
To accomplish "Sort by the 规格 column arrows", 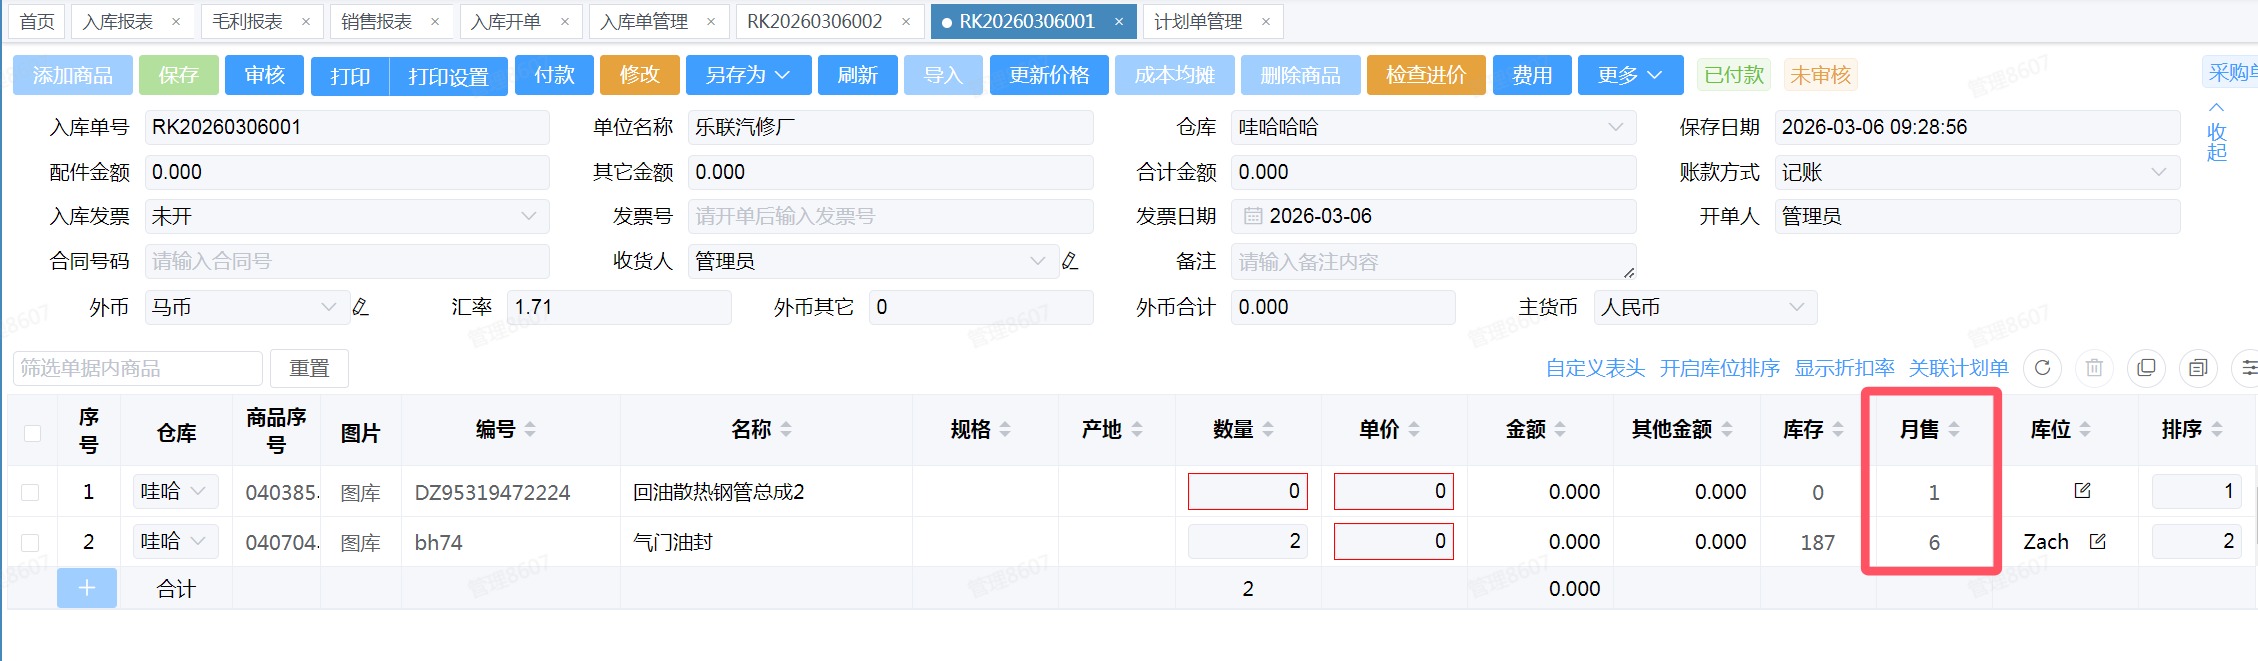I will 1005,429.
